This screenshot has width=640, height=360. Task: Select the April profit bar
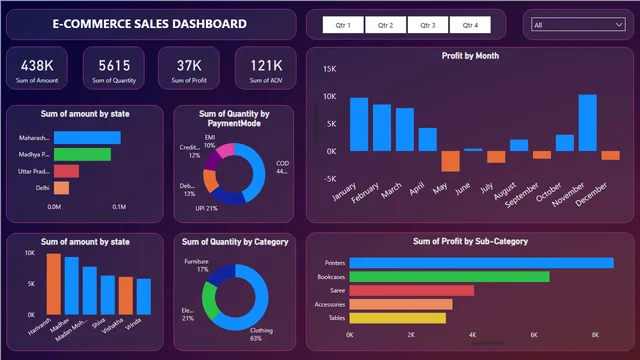[428, 140]
